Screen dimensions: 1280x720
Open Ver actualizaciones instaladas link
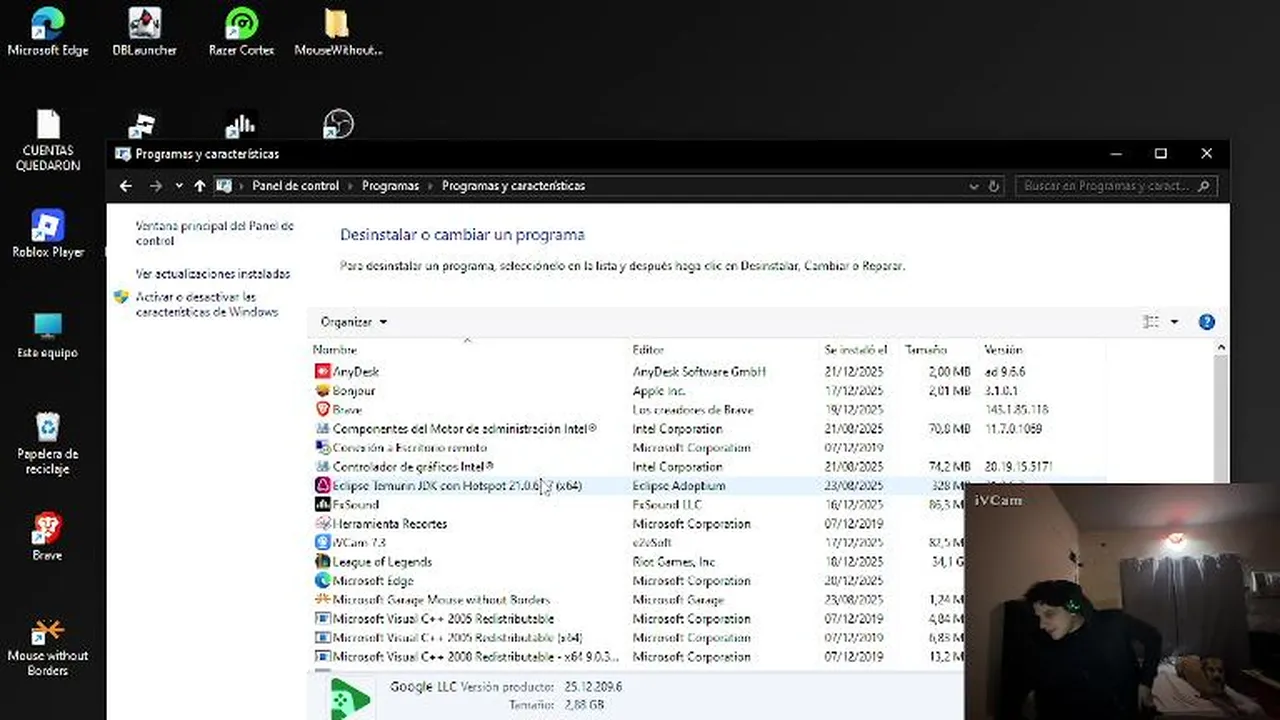[213, 274]
